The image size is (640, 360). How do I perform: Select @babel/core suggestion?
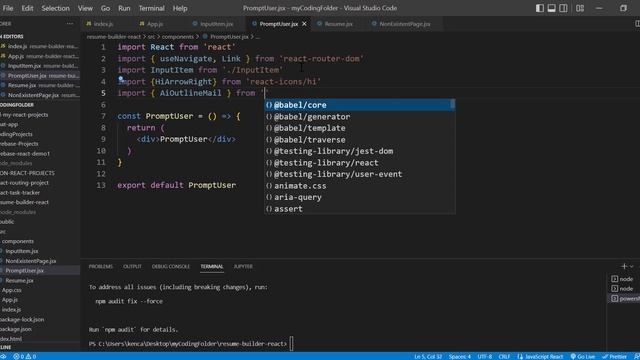tap(360, 105)
